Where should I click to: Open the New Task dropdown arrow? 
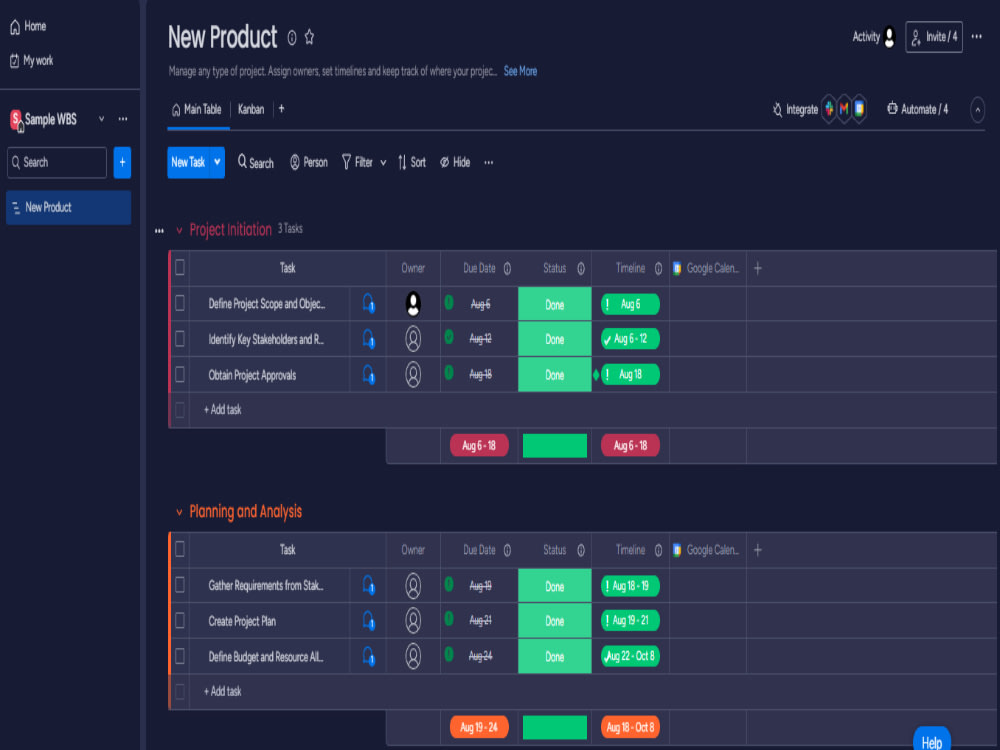point(216,162)
